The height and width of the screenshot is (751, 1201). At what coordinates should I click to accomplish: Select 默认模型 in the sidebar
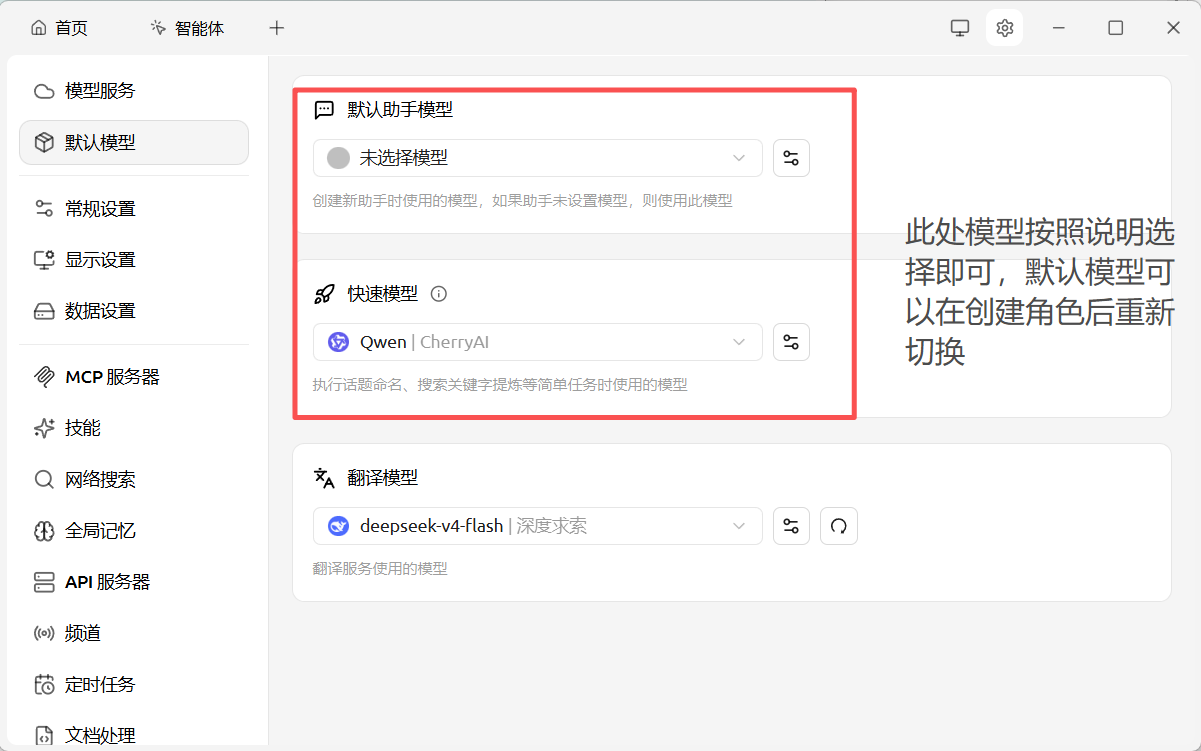click(x=134, y=142)
